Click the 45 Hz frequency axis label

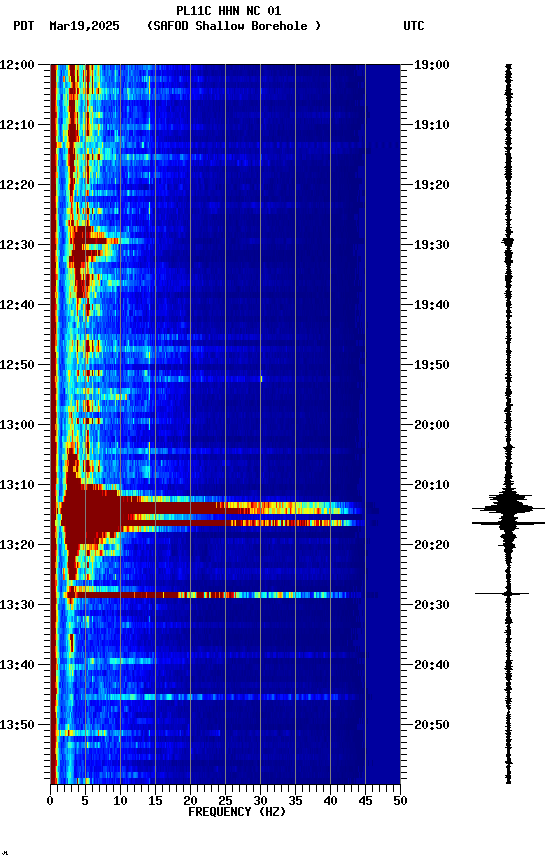(x=365, y=802)
